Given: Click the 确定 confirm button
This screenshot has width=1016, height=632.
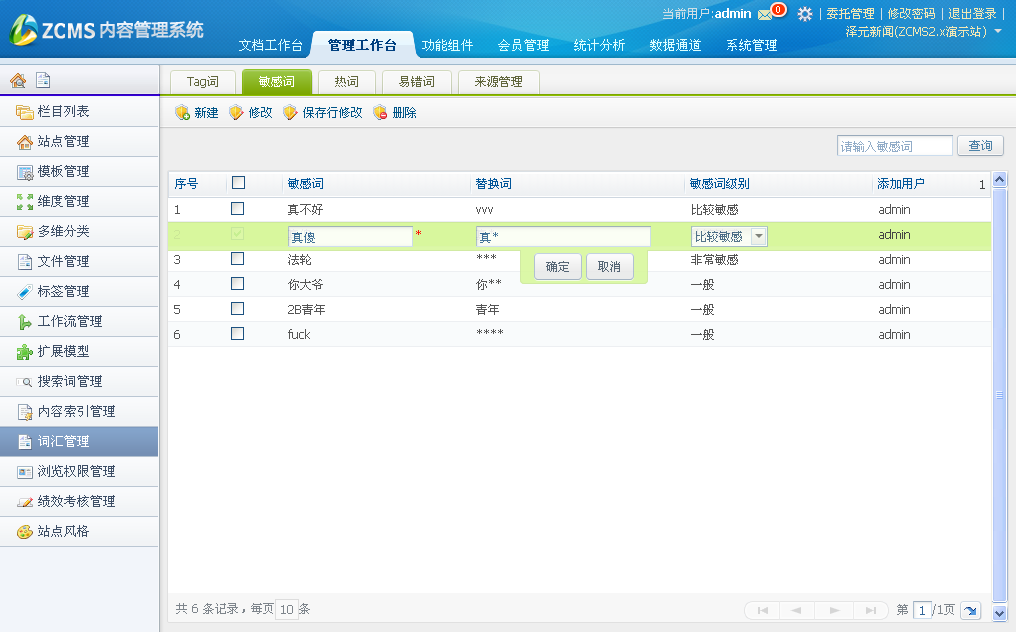Looking at the screenshot, I should click(557, 267).
